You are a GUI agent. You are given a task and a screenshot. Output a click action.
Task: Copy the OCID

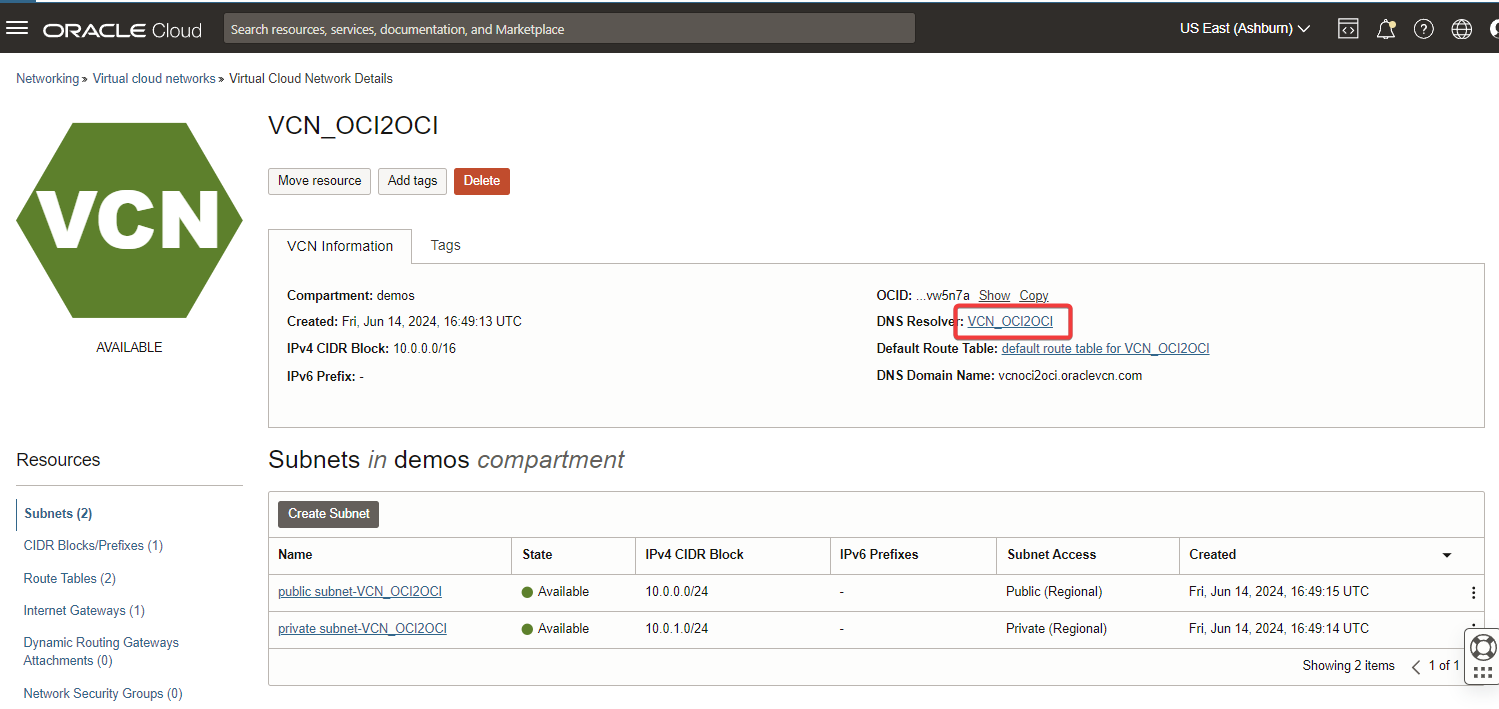pyautogui.click(x=1034, y=296)
